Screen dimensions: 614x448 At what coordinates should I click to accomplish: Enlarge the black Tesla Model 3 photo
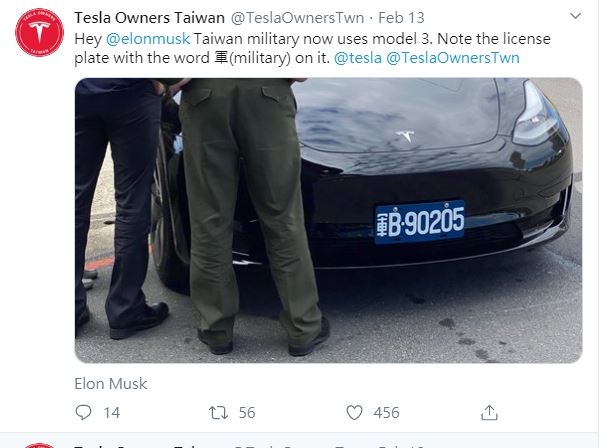tap(329, 220)
